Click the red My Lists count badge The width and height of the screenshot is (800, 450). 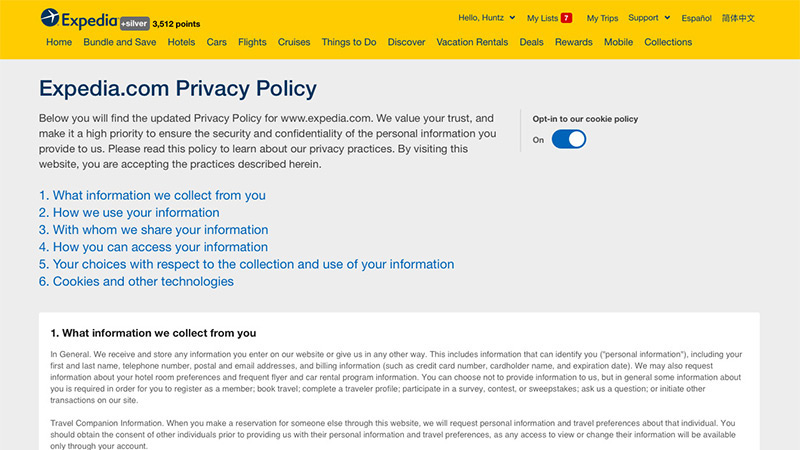click(566, 18)
